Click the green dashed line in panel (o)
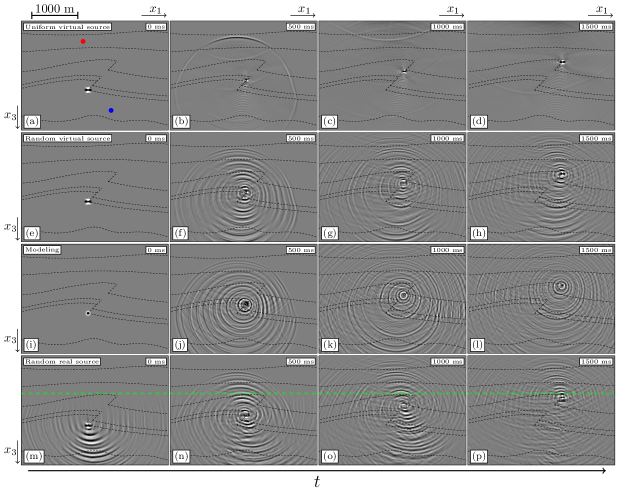The image size is (630, 491). pyautogui.click(x=392, y=393)
